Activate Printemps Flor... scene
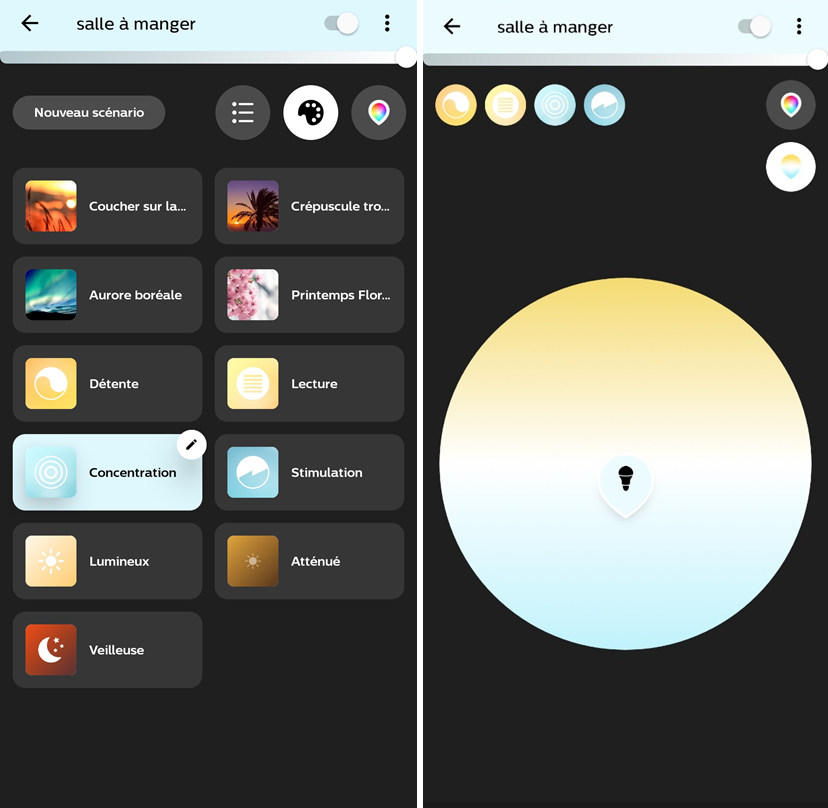 [309, 295]
